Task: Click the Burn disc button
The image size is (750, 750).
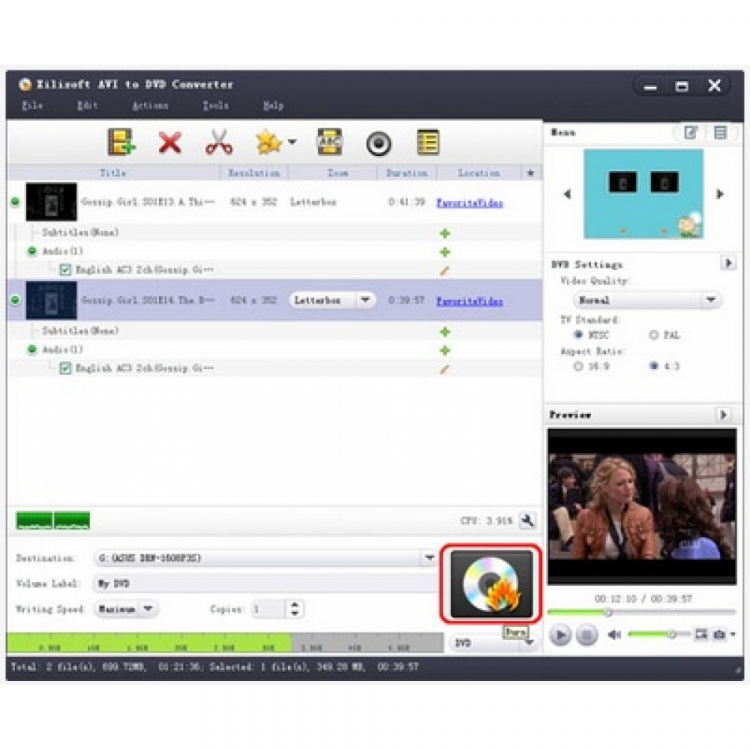Action: (x=491, y=584)
